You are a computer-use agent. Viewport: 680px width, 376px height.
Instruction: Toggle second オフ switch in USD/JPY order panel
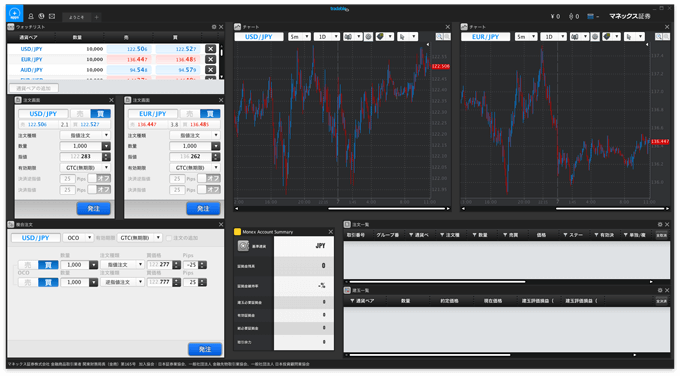click(99, 190)
